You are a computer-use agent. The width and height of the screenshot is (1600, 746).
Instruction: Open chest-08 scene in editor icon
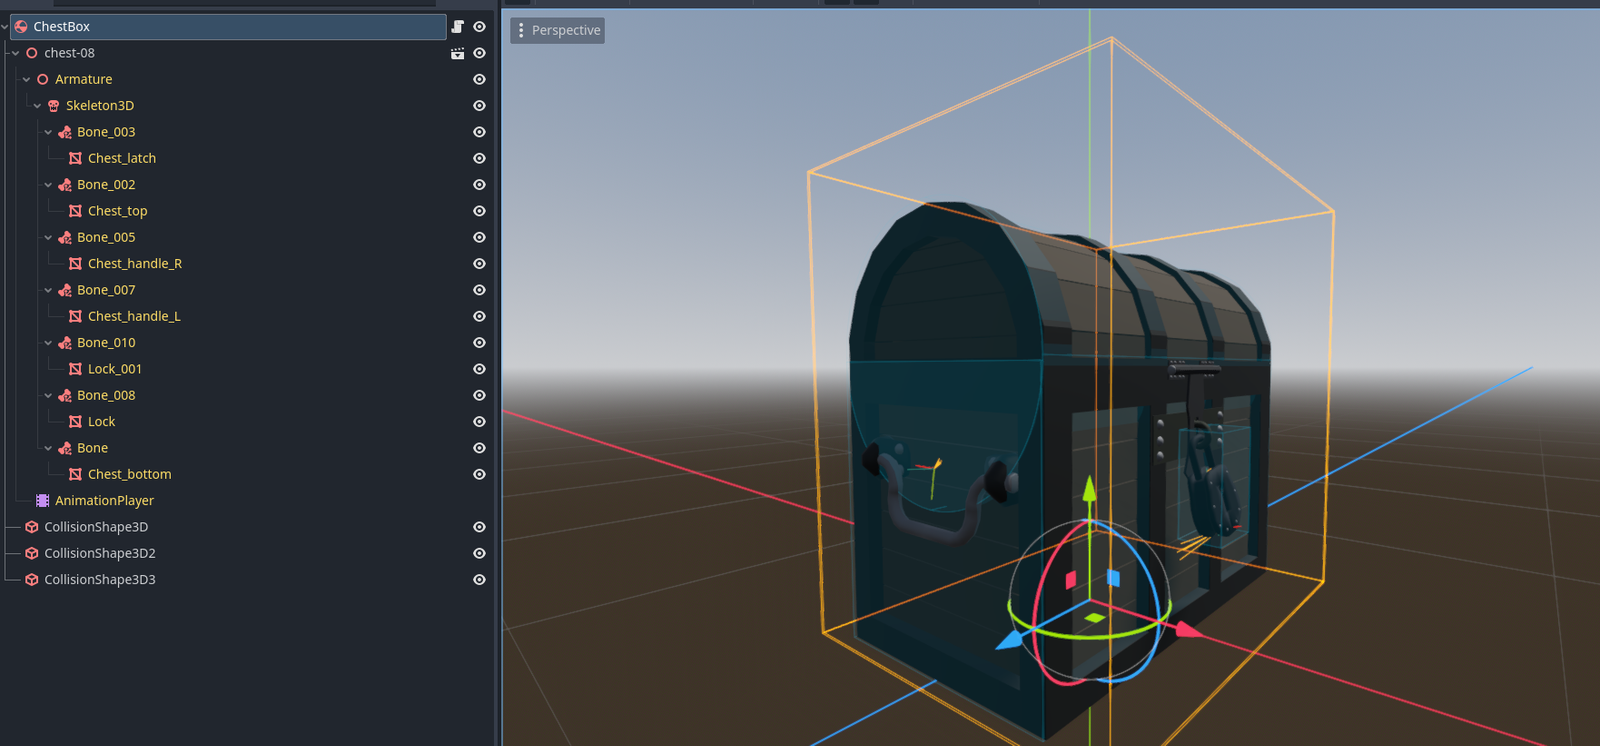point(457,53)
